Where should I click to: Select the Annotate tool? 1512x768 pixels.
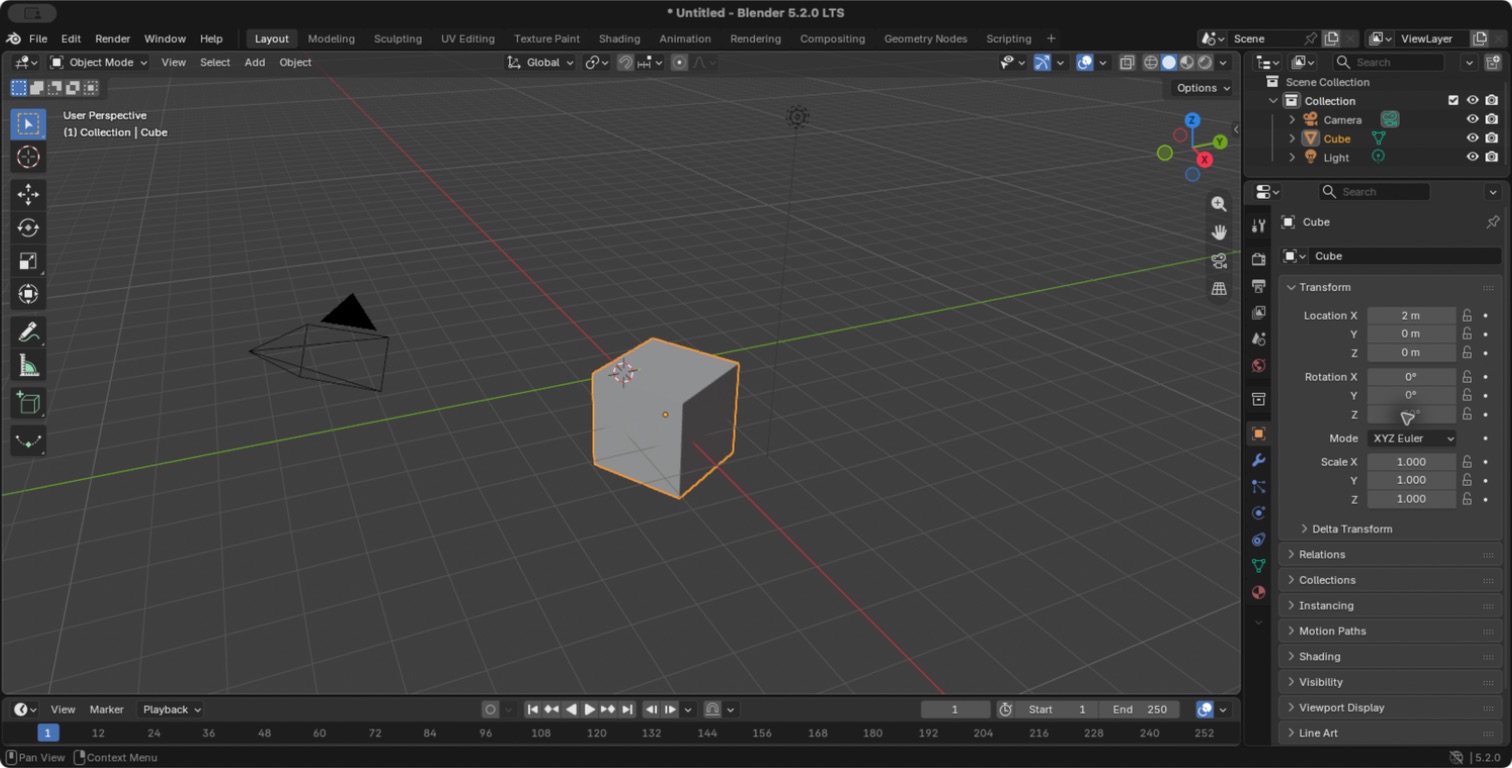coord(28,331)
